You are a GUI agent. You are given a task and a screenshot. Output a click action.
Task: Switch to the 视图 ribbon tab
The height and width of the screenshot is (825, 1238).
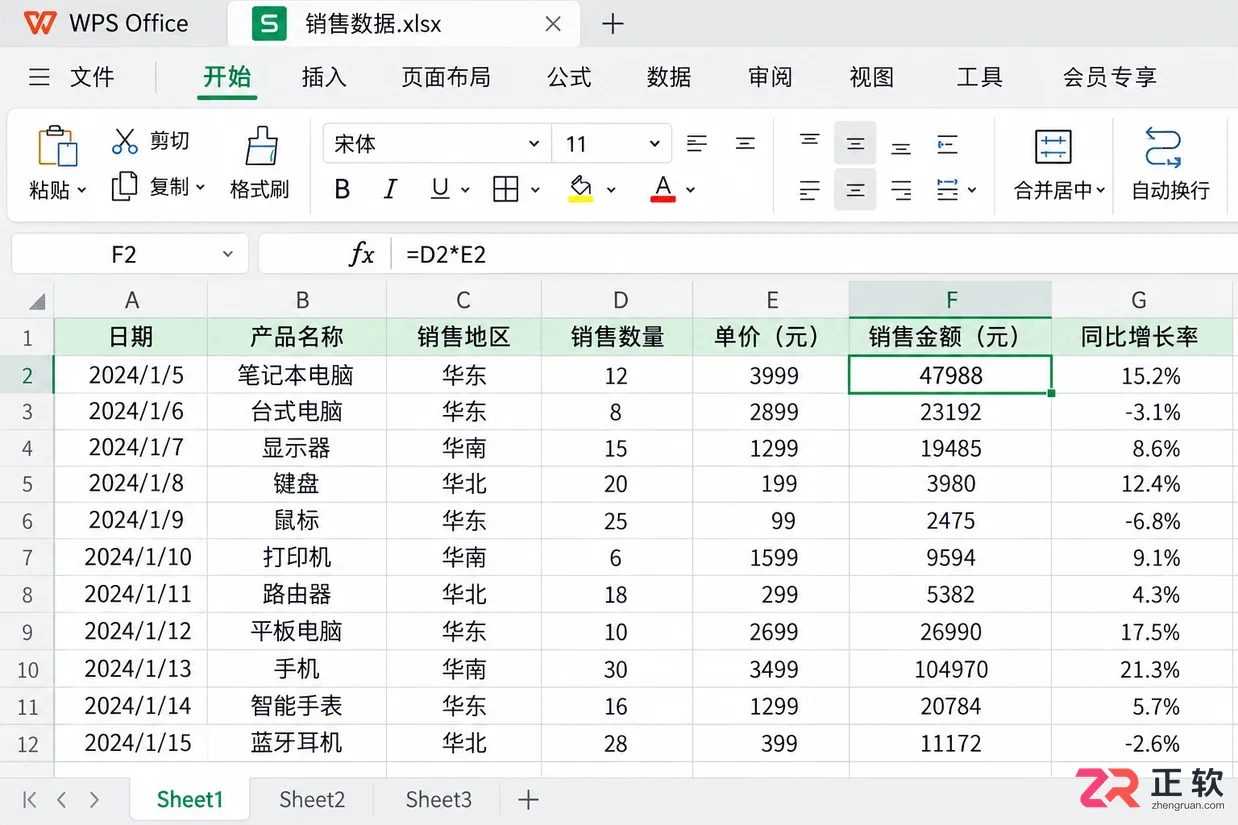point(871,77)
